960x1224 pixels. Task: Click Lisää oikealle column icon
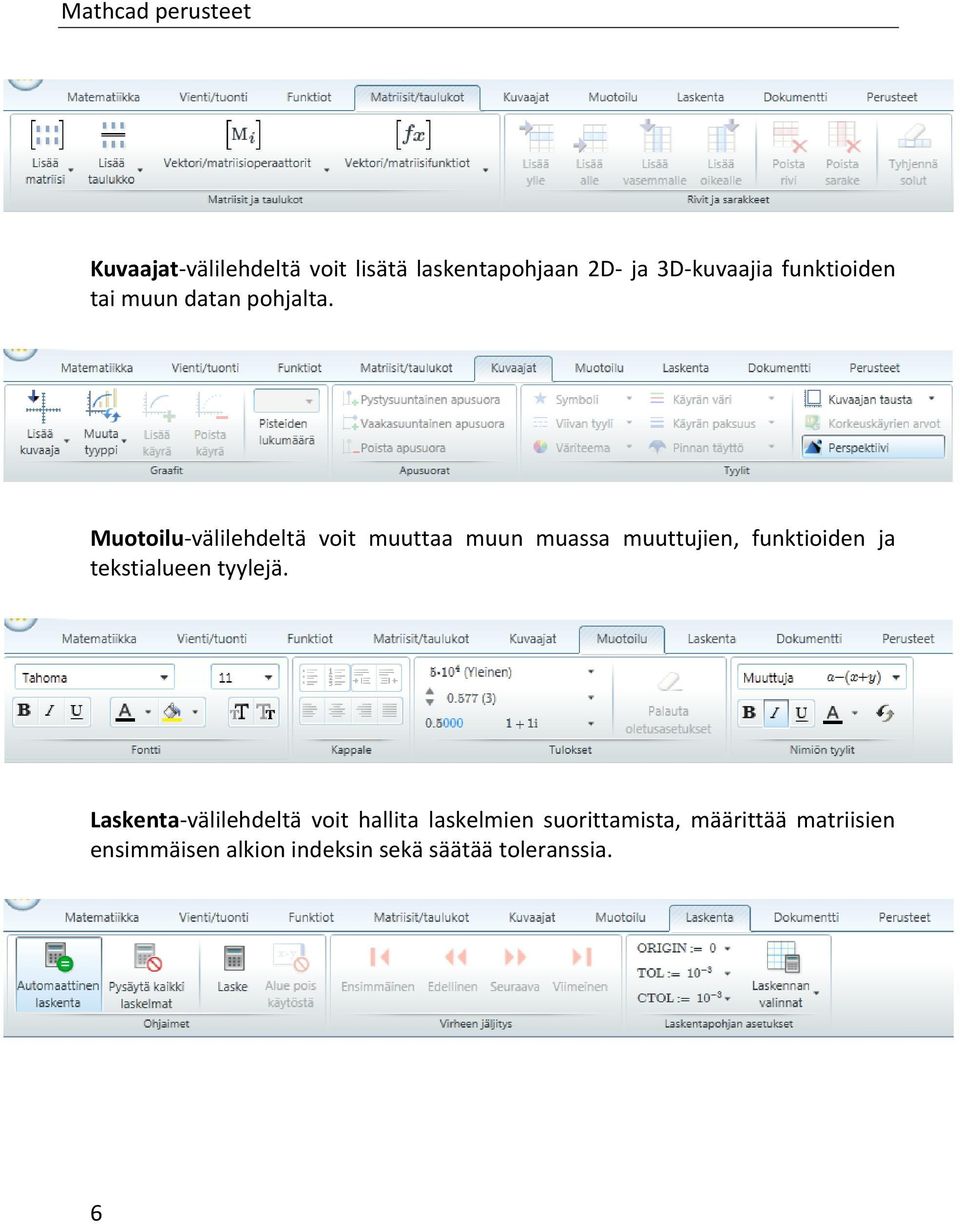[x=721, y=136]
